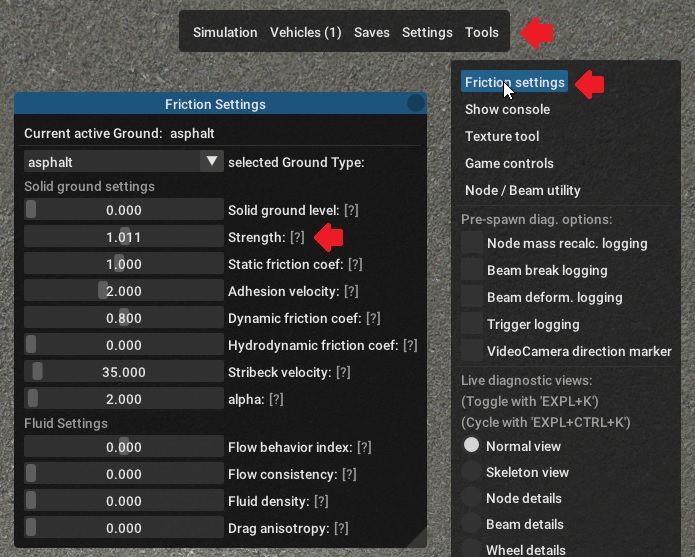695x557 pixels.
Task: Enable VideoCamera direction marker checkbox
Action: click(472, 351)
